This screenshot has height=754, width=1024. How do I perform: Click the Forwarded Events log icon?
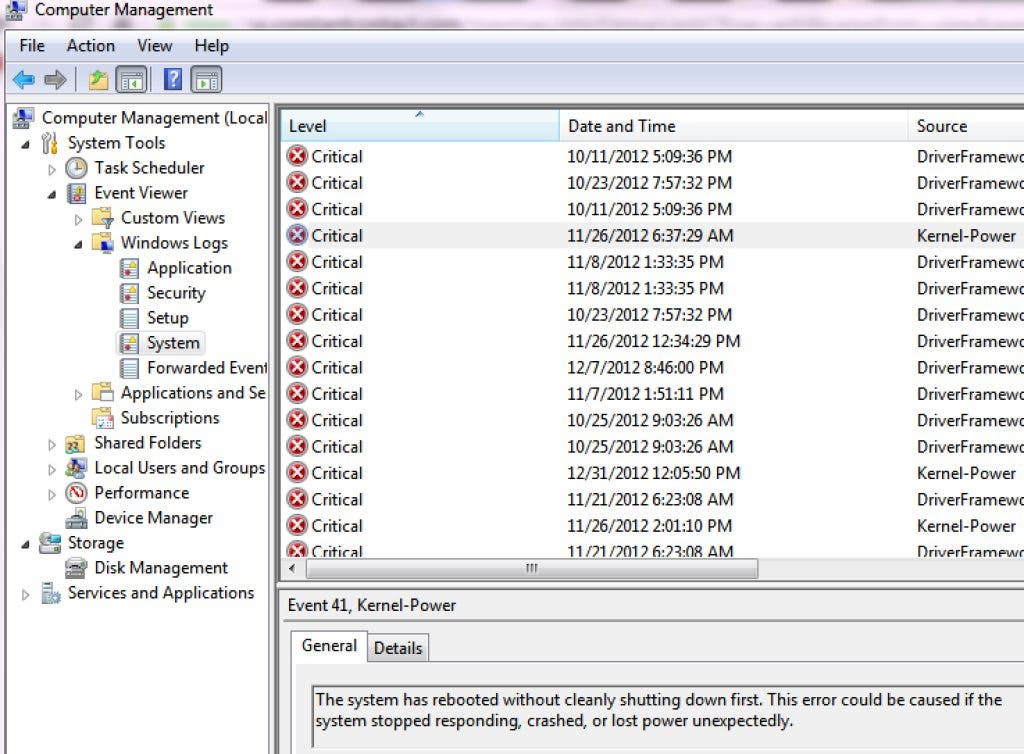coord(129,368)
